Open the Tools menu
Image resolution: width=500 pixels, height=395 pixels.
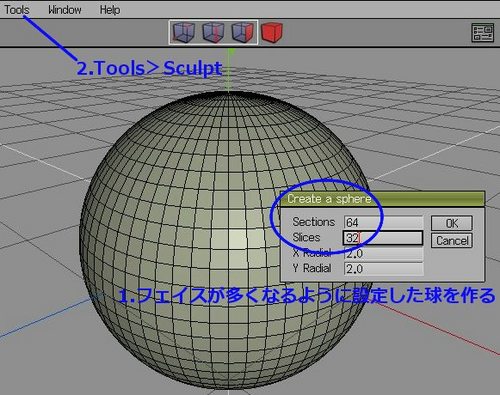(17, 10)
